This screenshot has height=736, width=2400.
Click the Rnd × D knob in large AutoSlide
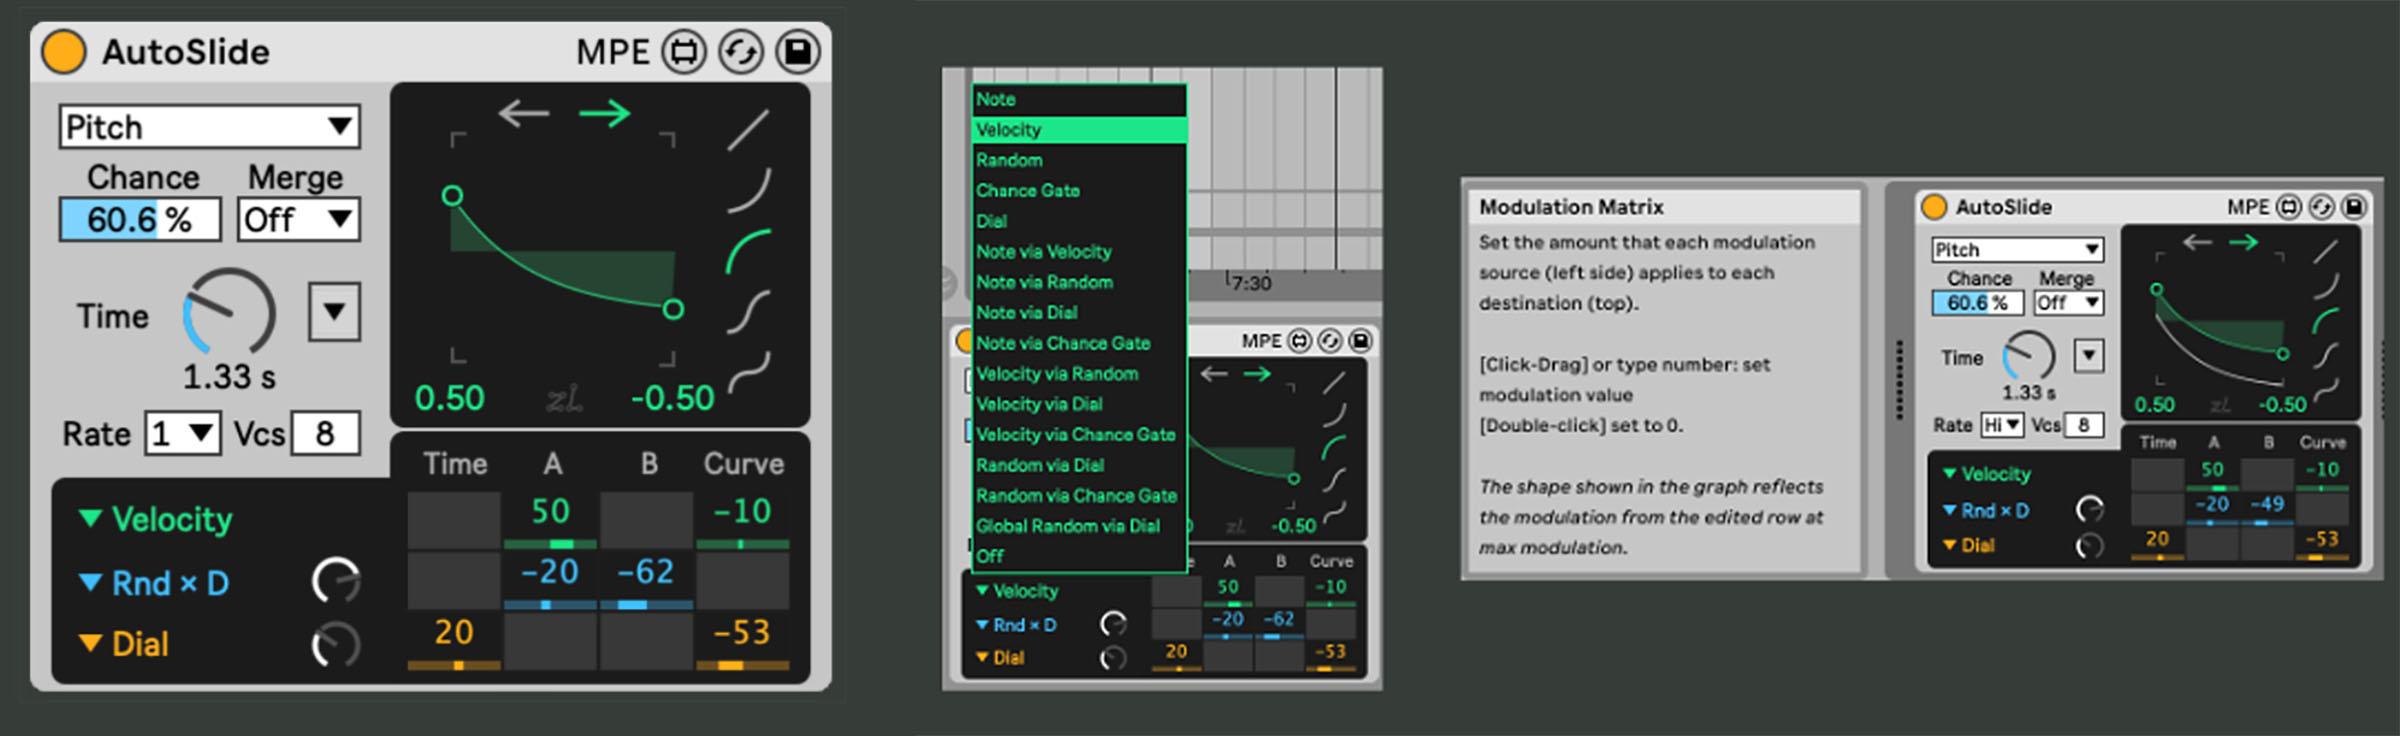pos(336,581)
